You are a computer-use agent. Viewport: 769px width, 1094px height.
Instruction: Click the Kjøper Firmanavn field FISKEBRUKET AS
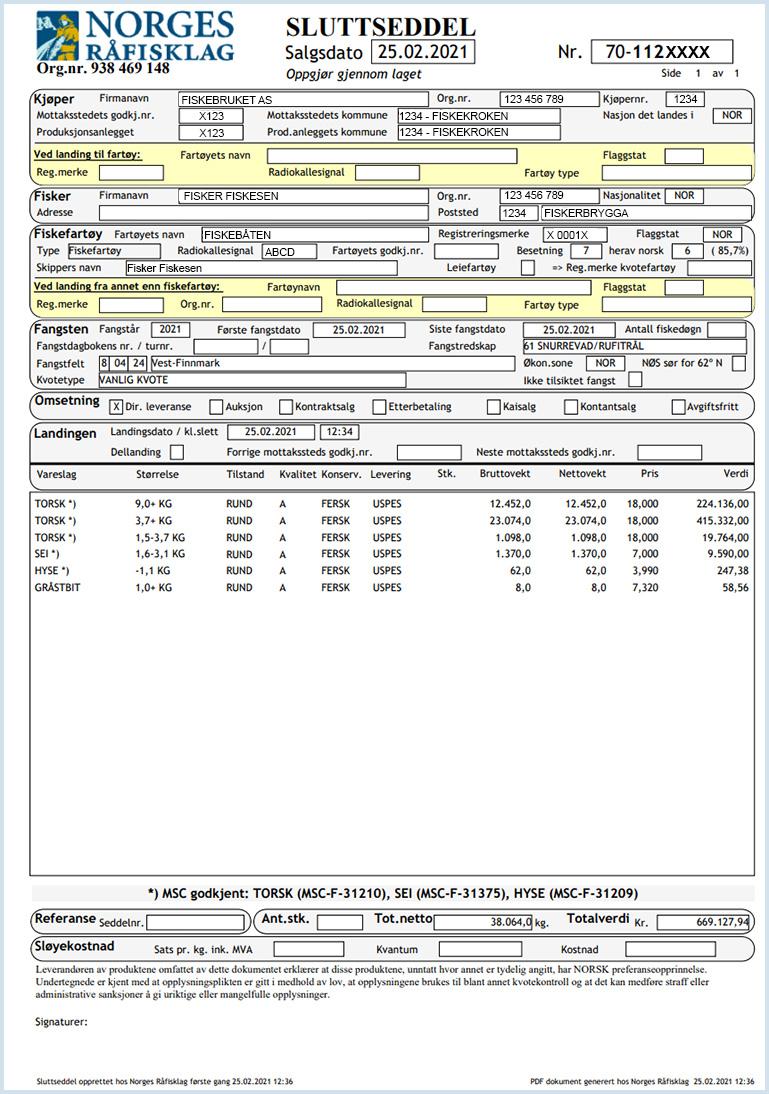[x=301, y=100]
